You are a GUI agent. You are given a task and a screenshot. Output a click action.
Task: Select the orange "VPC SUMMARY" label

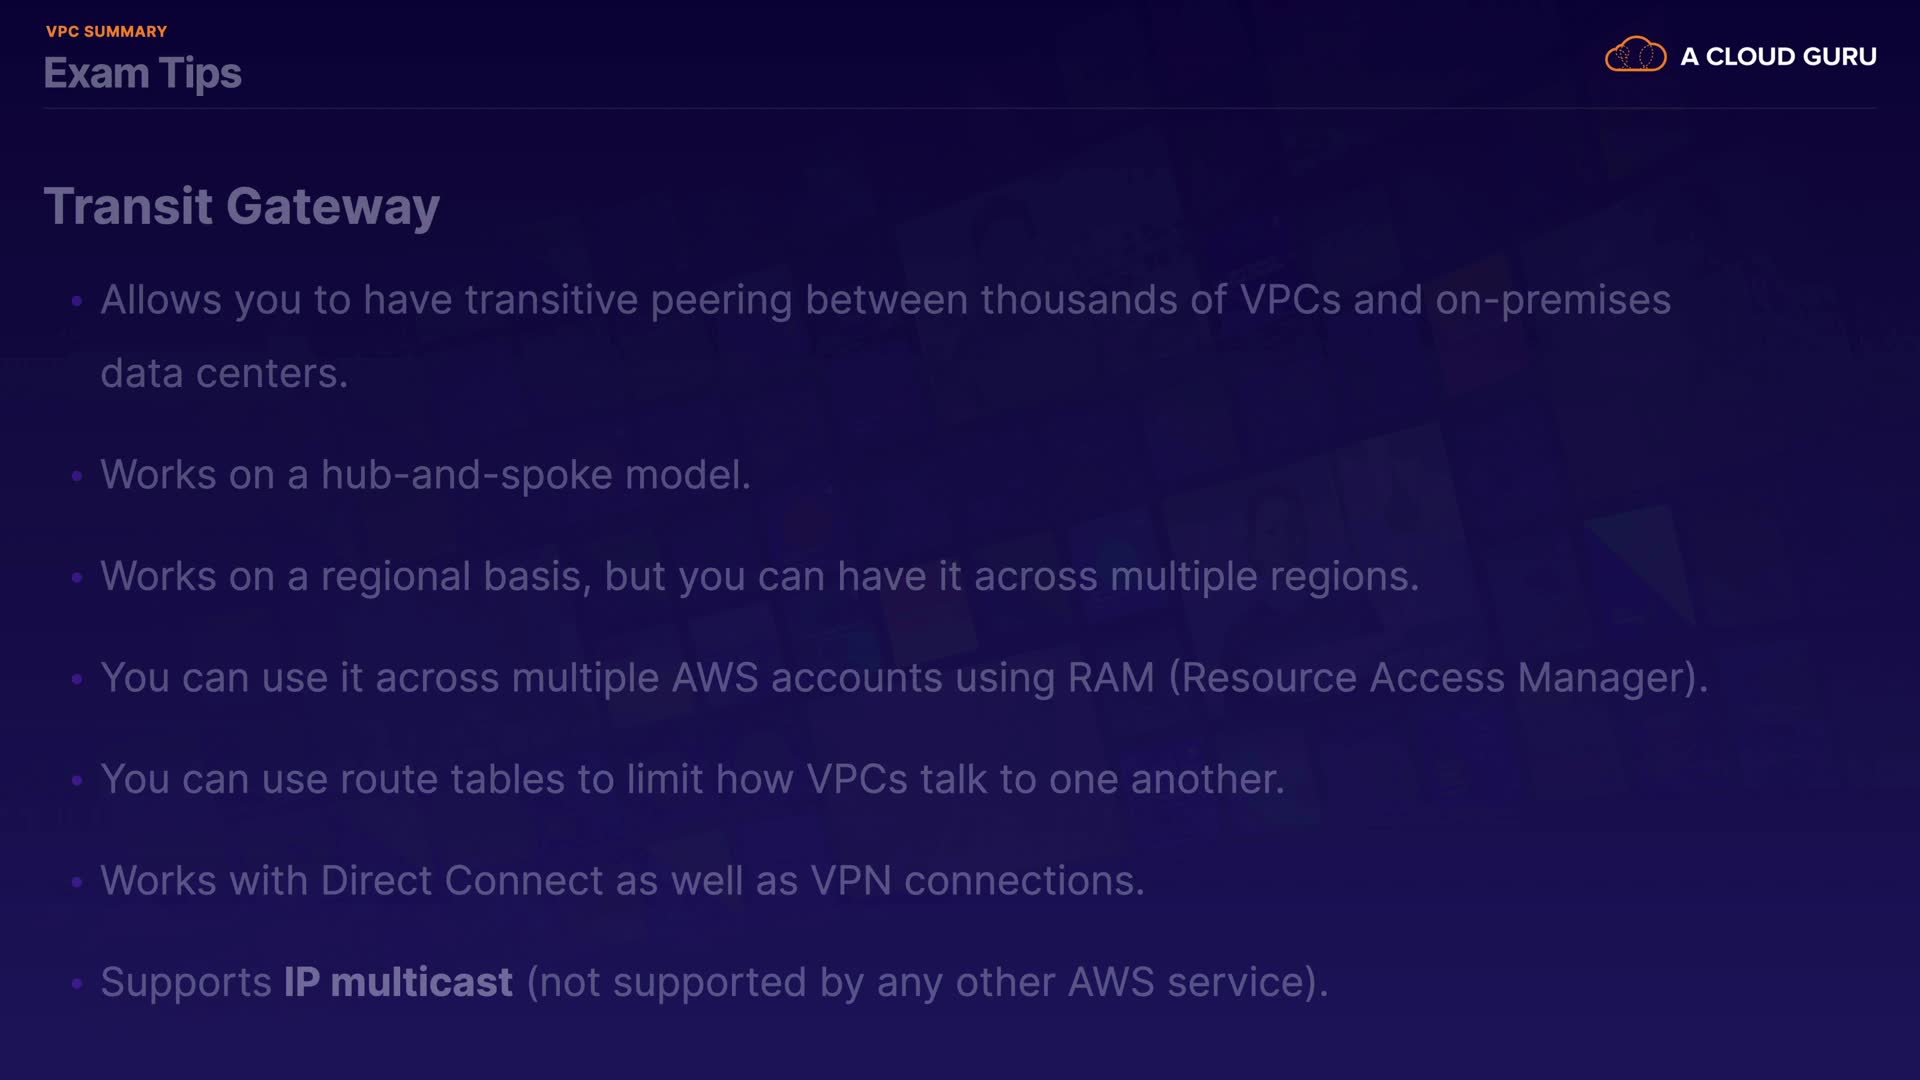(106, 31)
